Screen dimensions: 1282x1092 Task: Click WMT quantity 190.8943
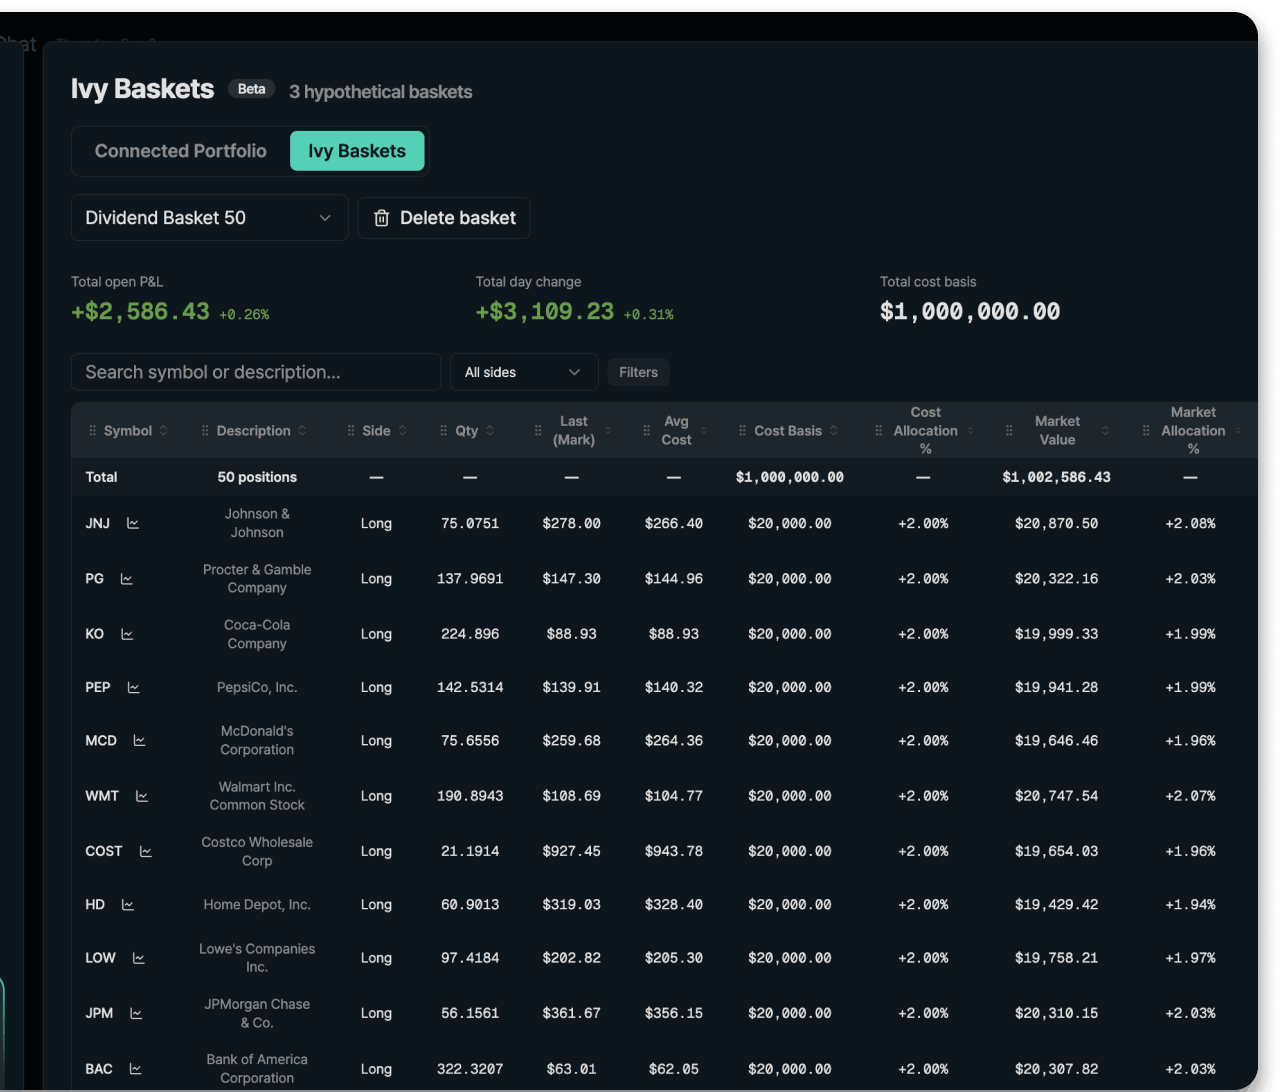pyautogui.click(x=470, y=796)
